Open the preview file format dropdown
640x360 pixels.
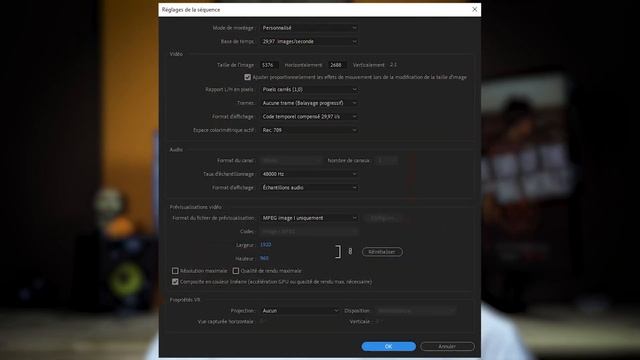pos(309,218)
